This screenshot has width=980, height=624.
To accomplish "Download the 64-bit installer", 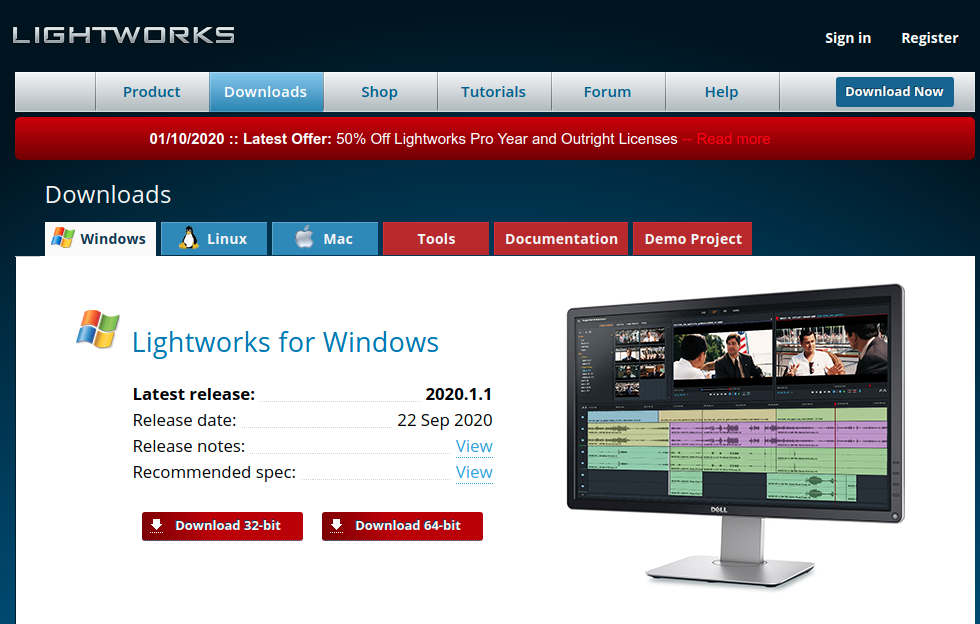I will 402,526.
